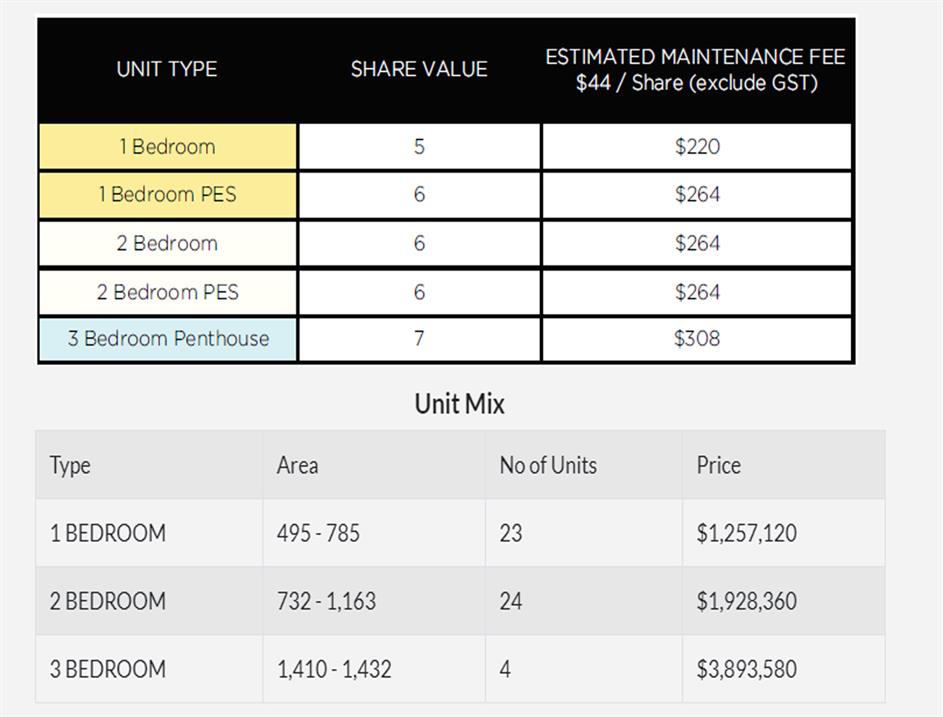Viewport: 943px width, 717px height.
Task: Click the 1 Bedroom PES cell
Action: (x=168, y=194)
